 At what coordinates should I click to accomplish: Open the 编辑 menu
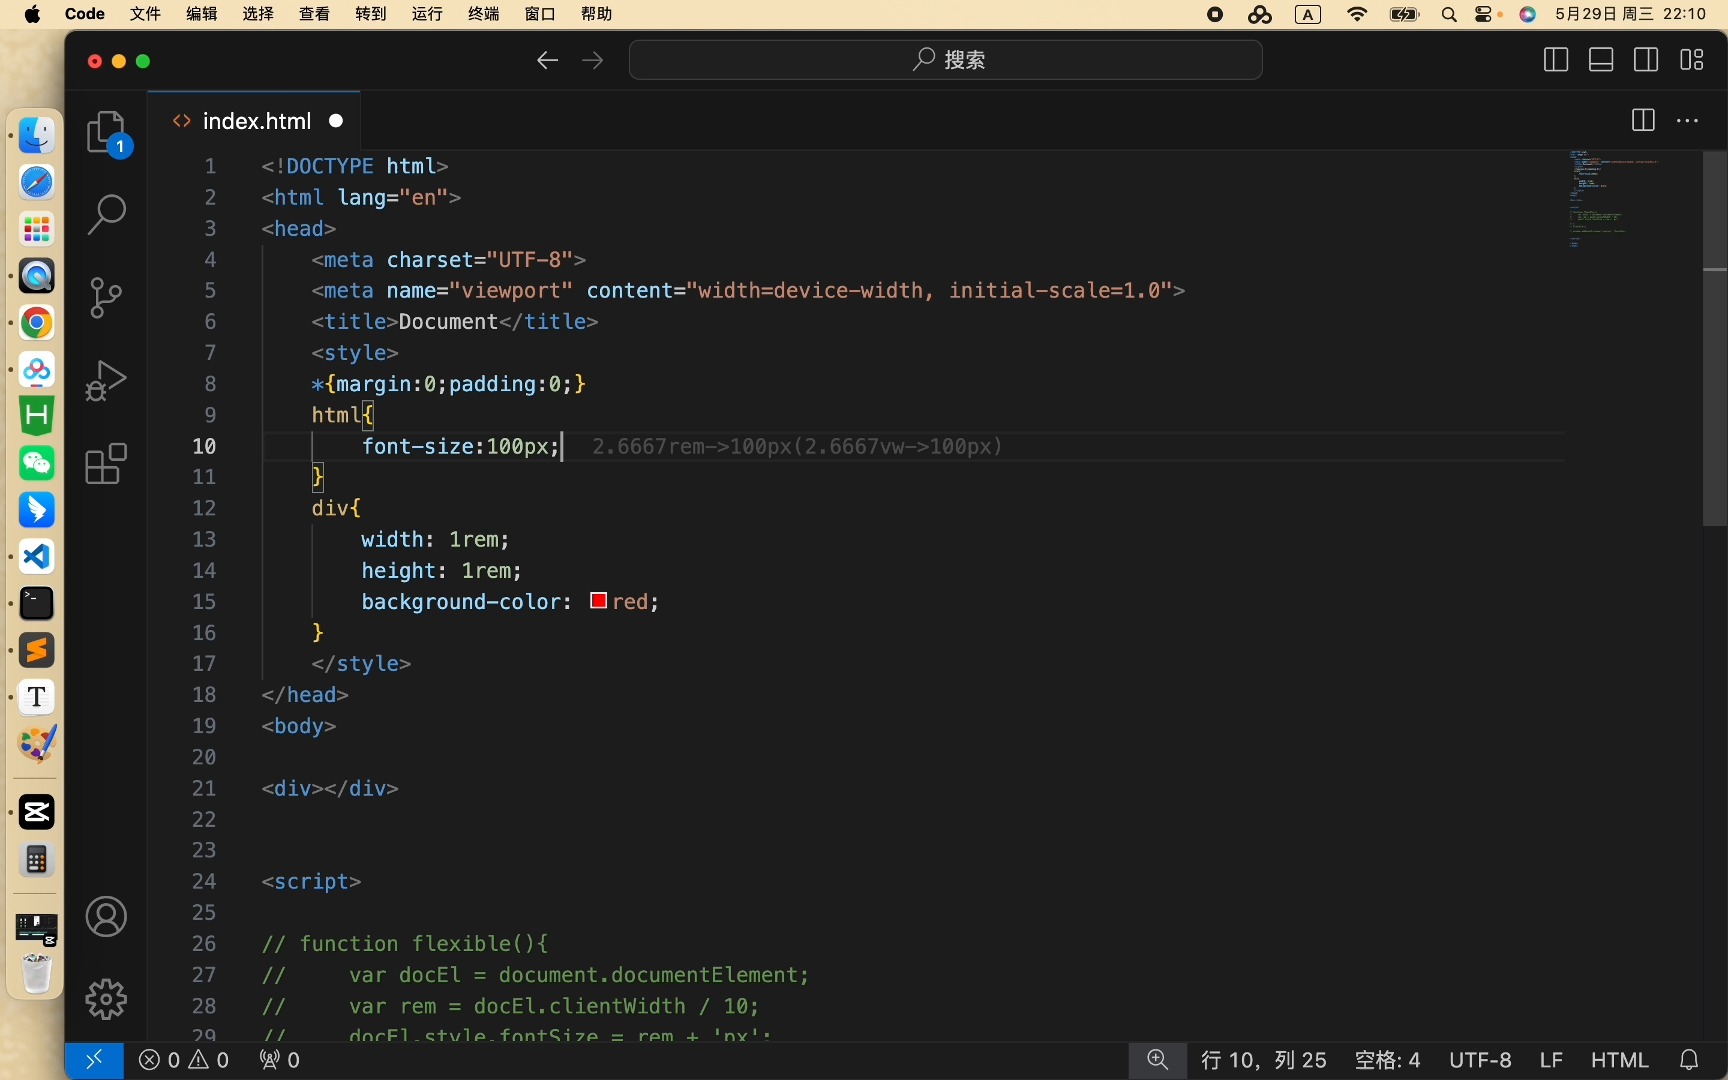pyautogui.click(x=202, y=14)
